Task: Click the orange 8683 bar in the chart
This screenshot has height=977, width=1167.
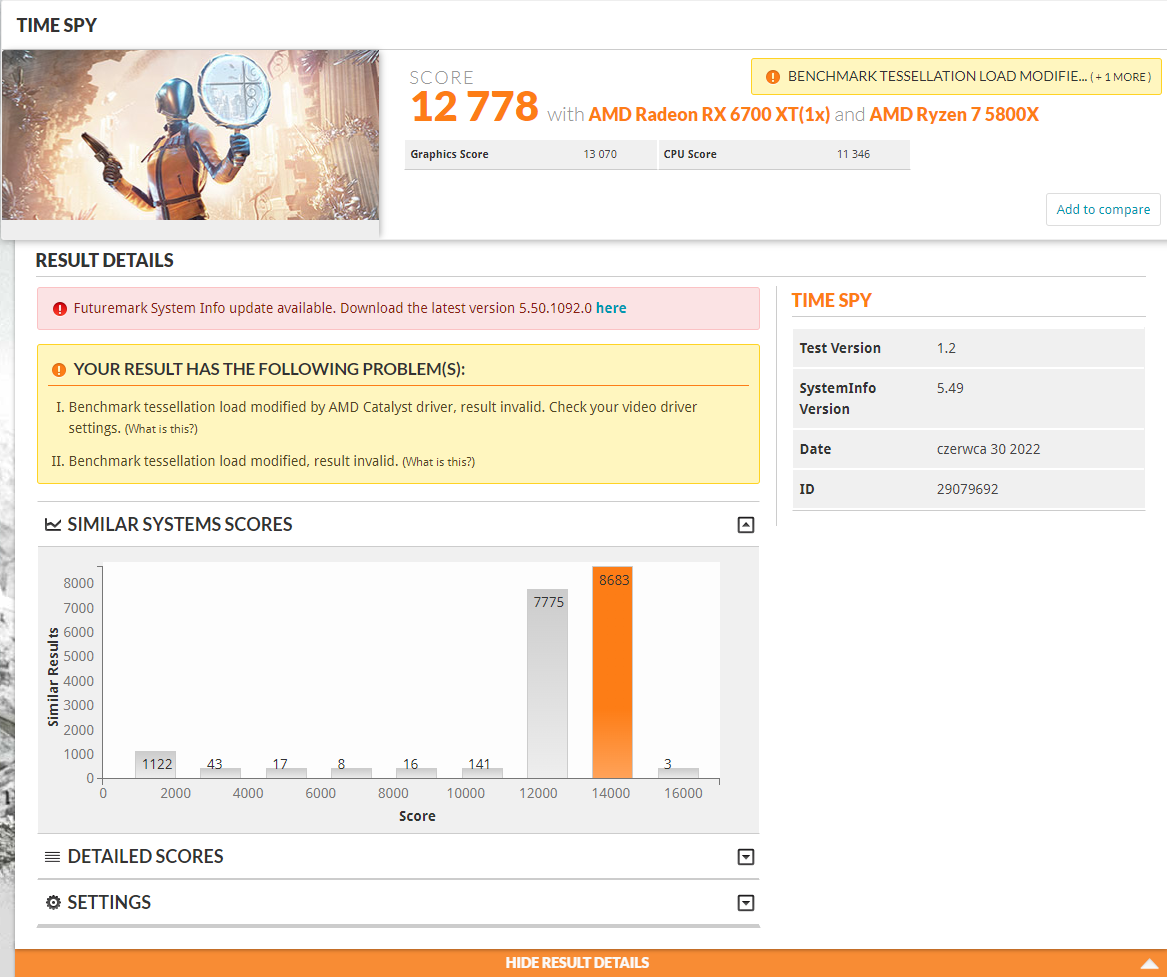Action: pos(613,673)
